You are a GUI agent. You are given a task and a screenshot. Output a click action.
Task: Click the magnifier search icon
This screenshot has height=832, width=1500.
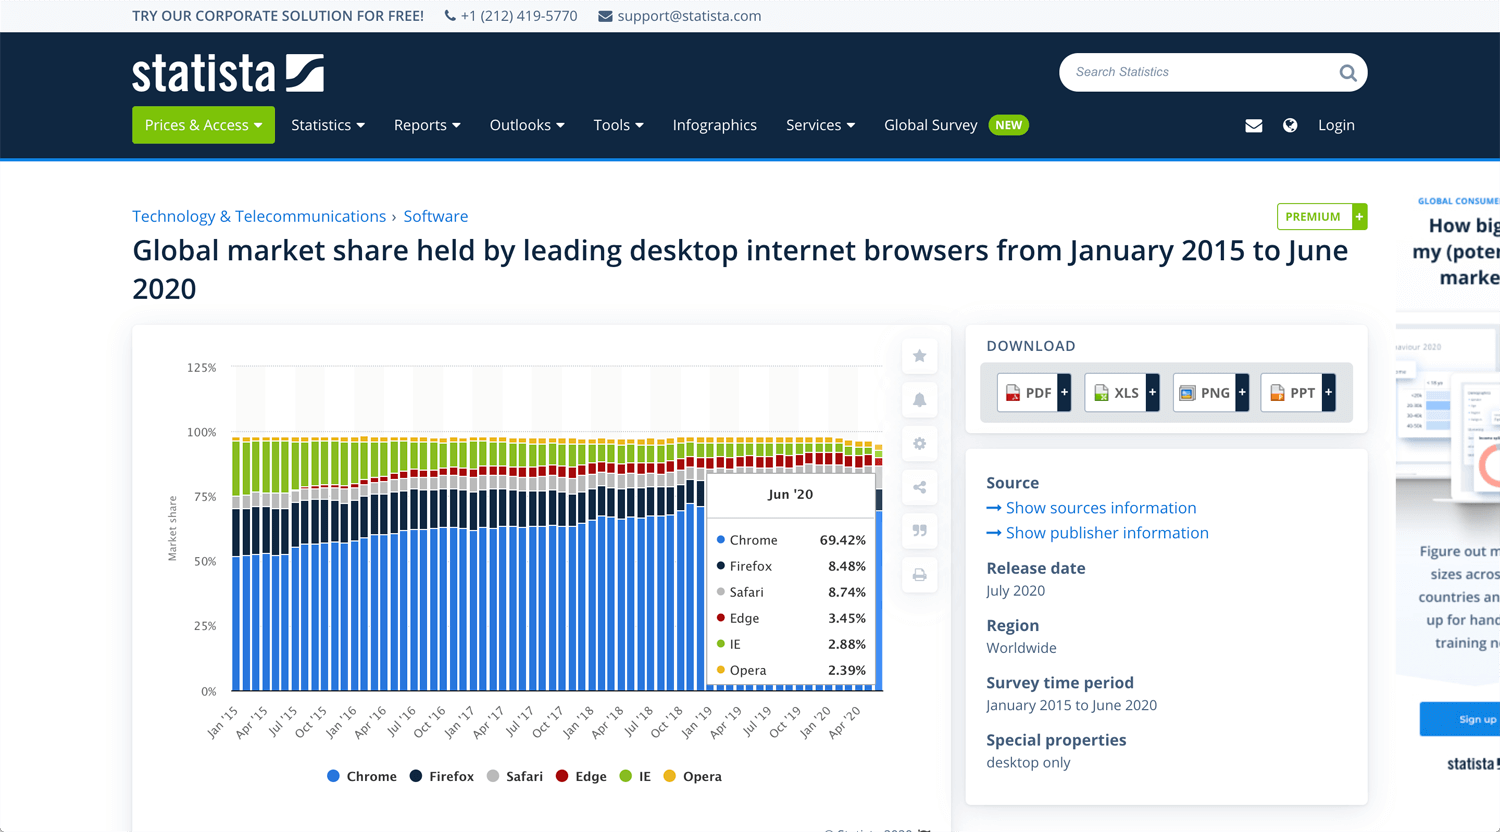tap(1347, 72)
